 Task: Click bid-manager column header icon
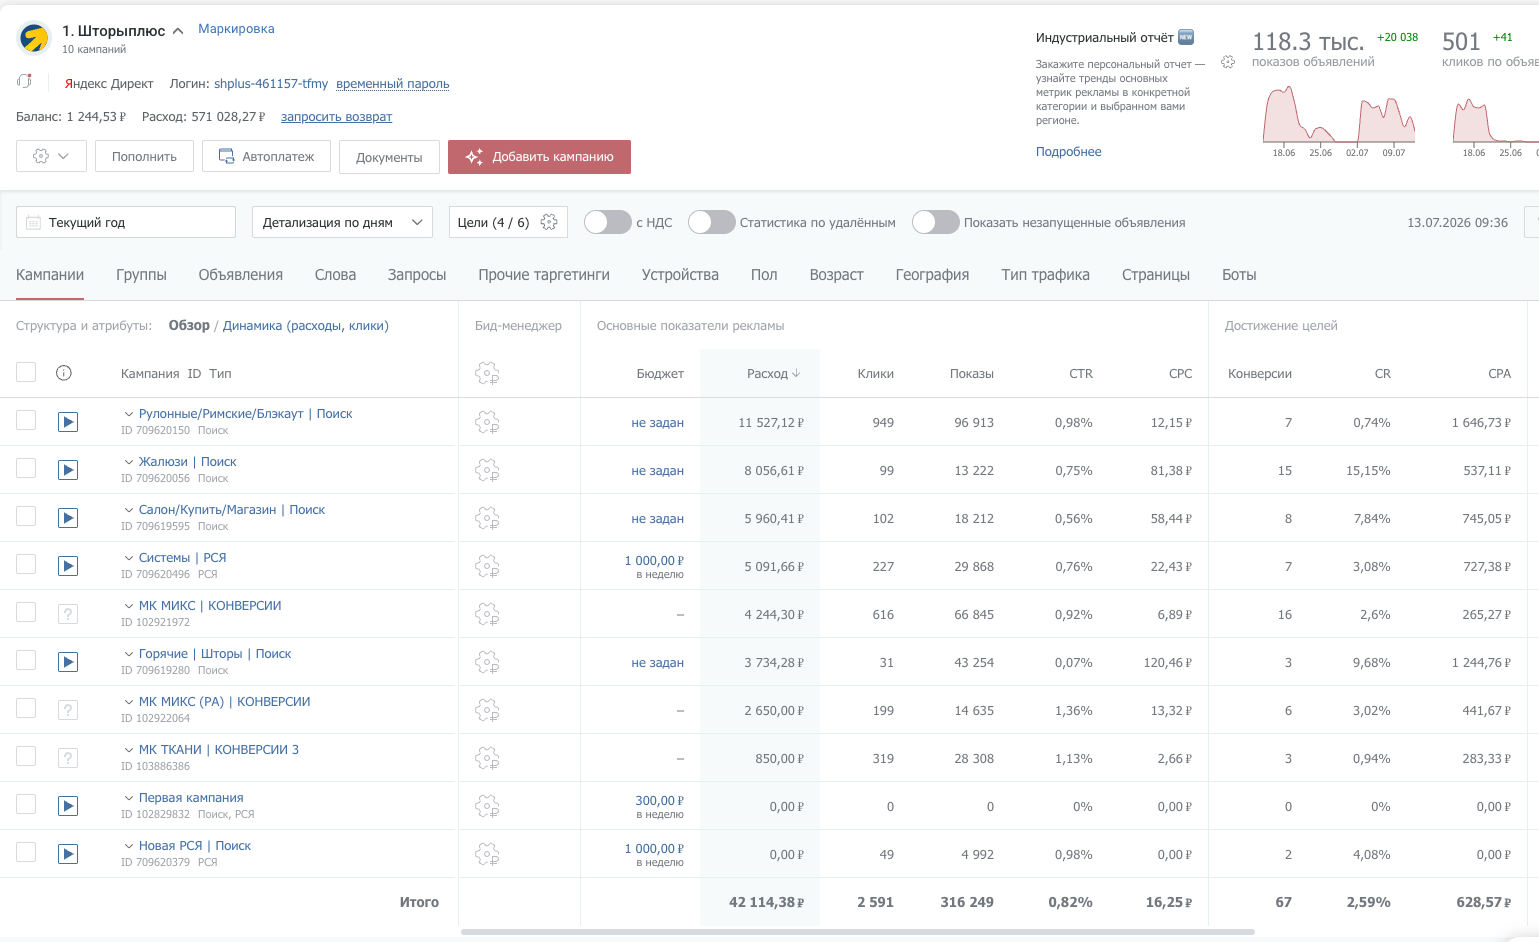[487, 374]
